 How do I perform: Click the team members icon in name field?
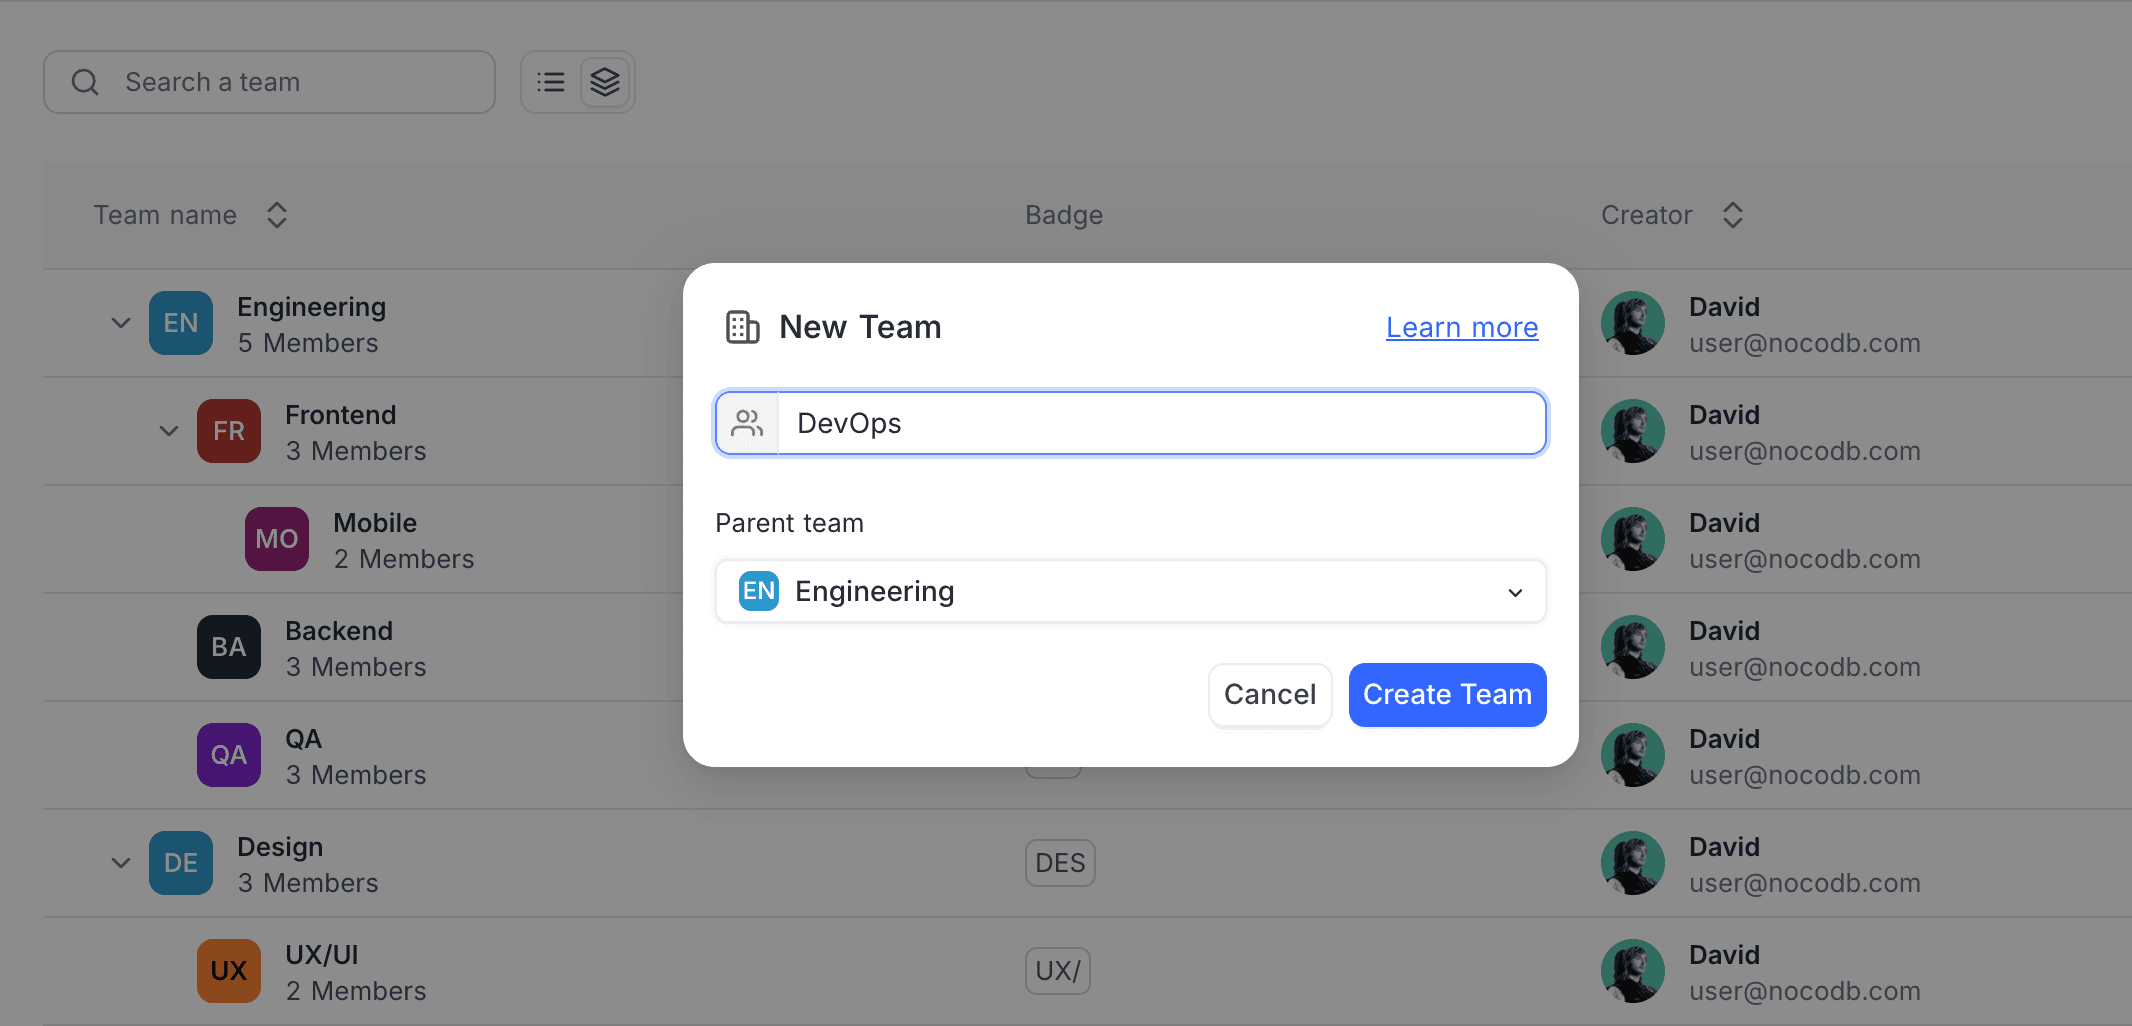click(x=747, y=424)
